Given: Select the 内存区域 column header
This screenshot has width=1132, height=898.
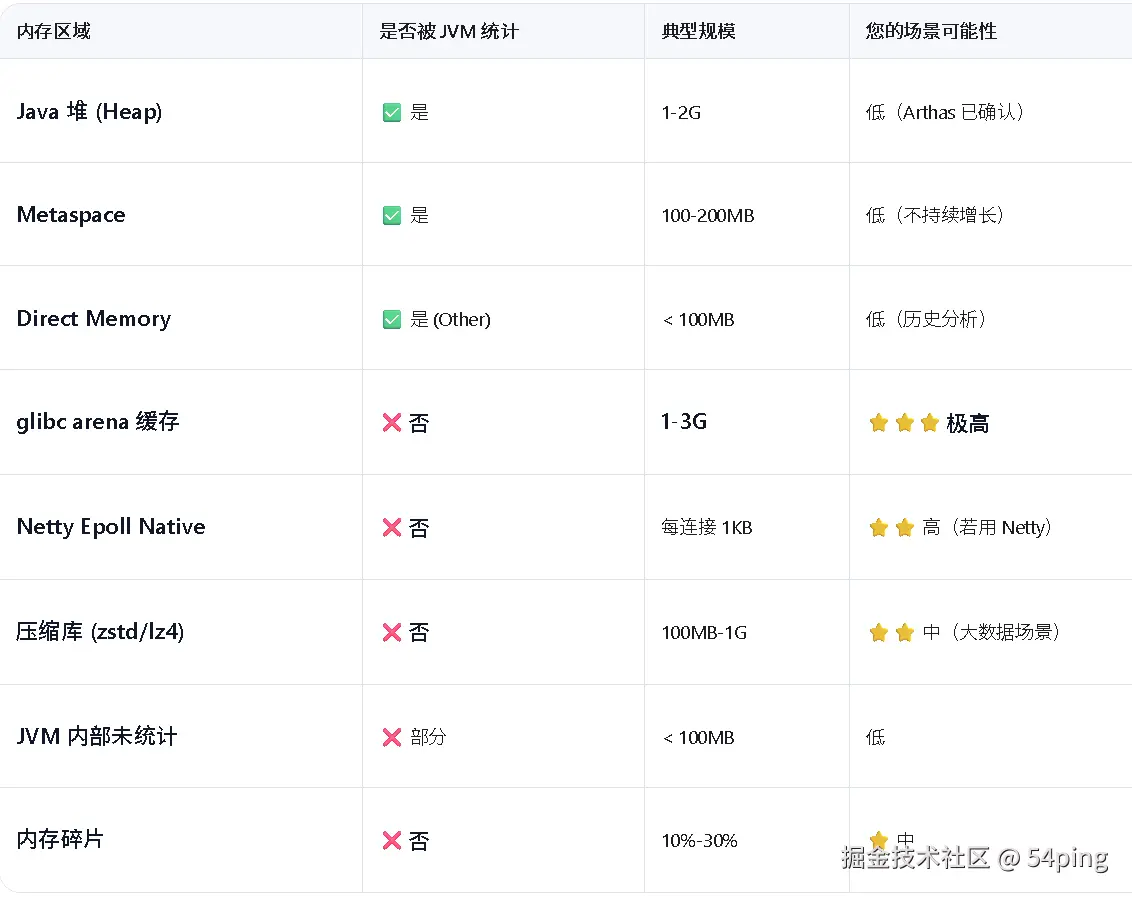Looking at the screenshot, I should [x=54, y=31].
